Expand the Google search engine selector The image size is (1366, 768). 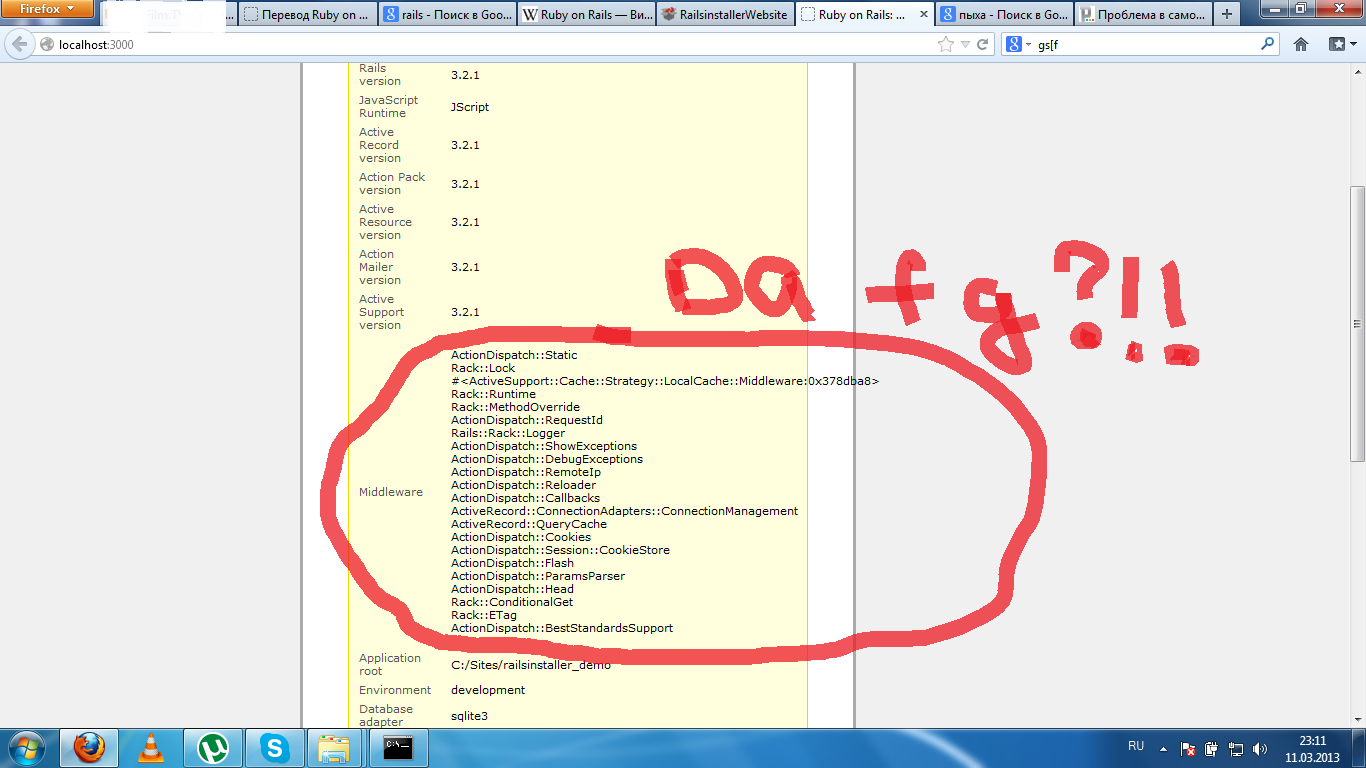1019,45
